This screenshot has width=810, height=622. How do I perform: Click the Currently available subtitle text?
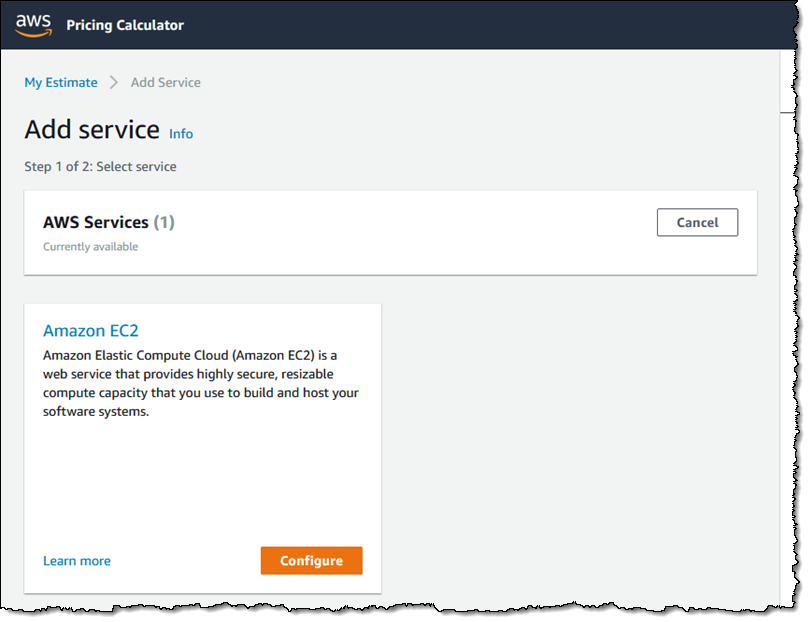(x=91, y=247)
